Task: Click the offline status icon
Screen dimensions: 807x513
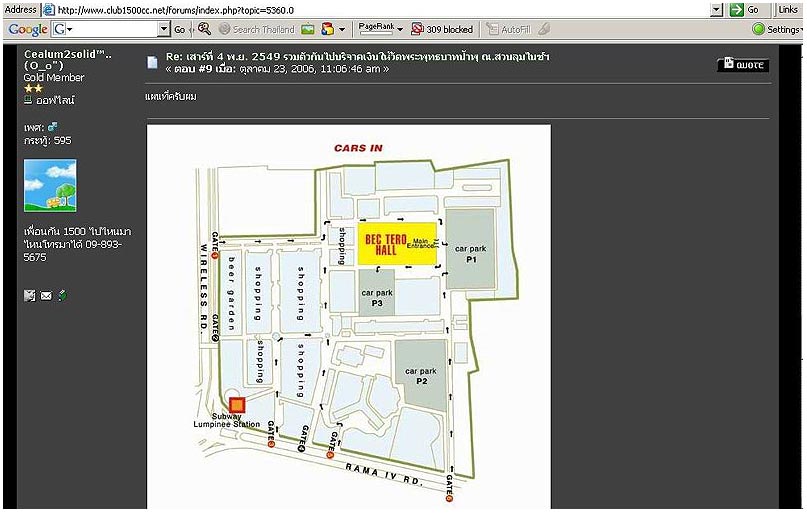Action: 28,100
